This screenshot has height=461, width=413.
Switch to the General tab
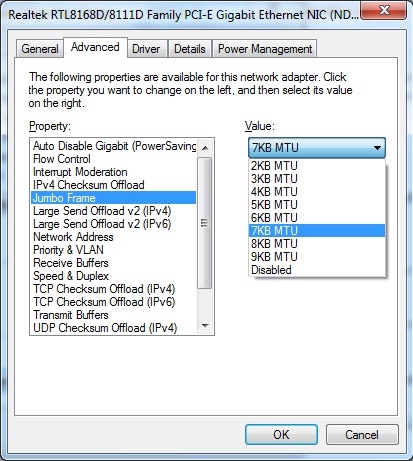40,49
